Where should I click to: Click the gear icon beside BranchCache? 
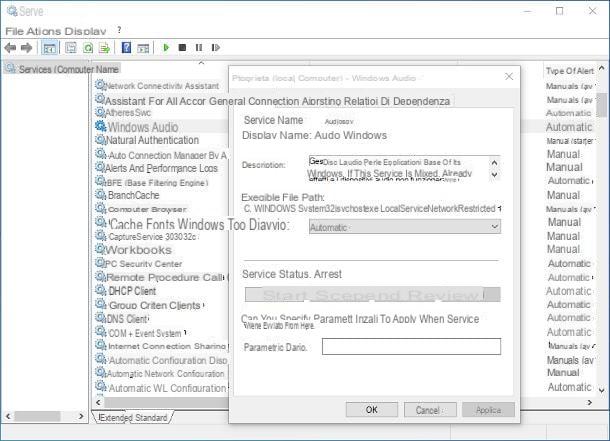[x=100, y=194]
